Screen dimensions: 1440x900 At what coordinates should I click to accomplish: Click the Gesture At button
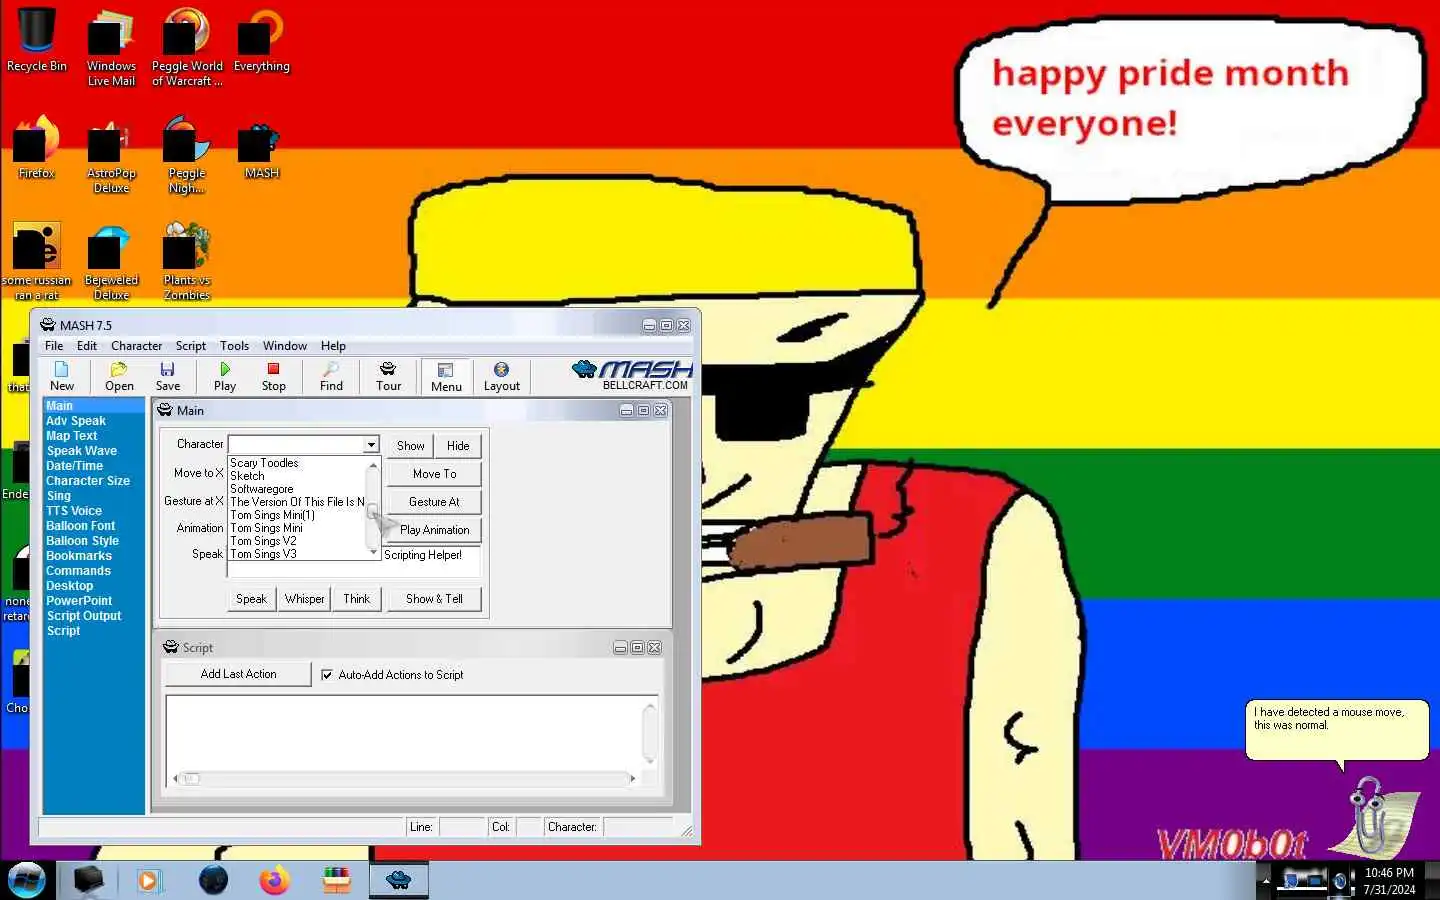click(x=434, y=502)
